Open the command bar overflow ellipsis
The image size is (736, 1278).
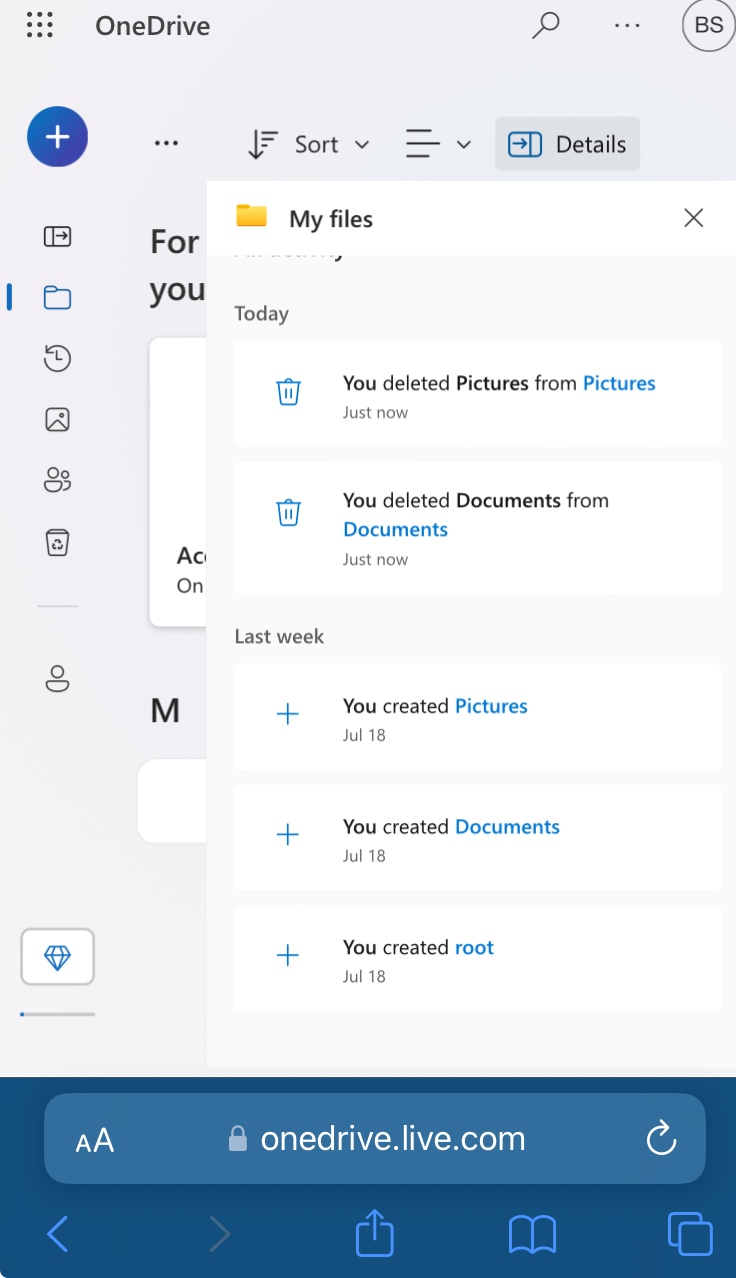166,144
